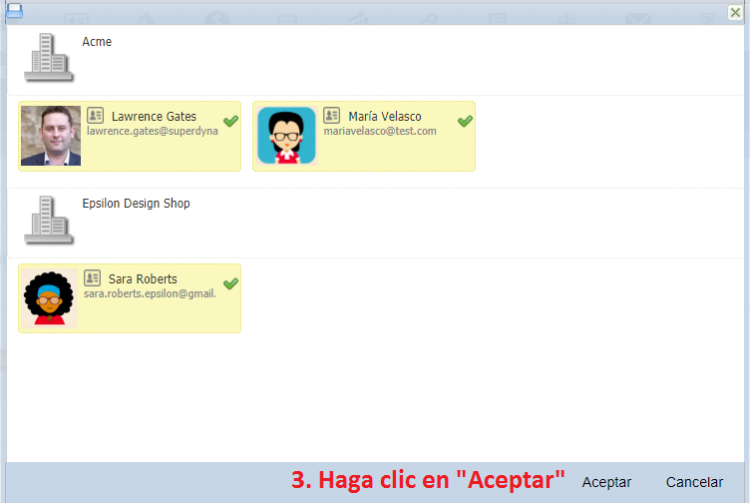Click the Cancelar button
This screenshot has width=750, height=503.
coord(695,482)
